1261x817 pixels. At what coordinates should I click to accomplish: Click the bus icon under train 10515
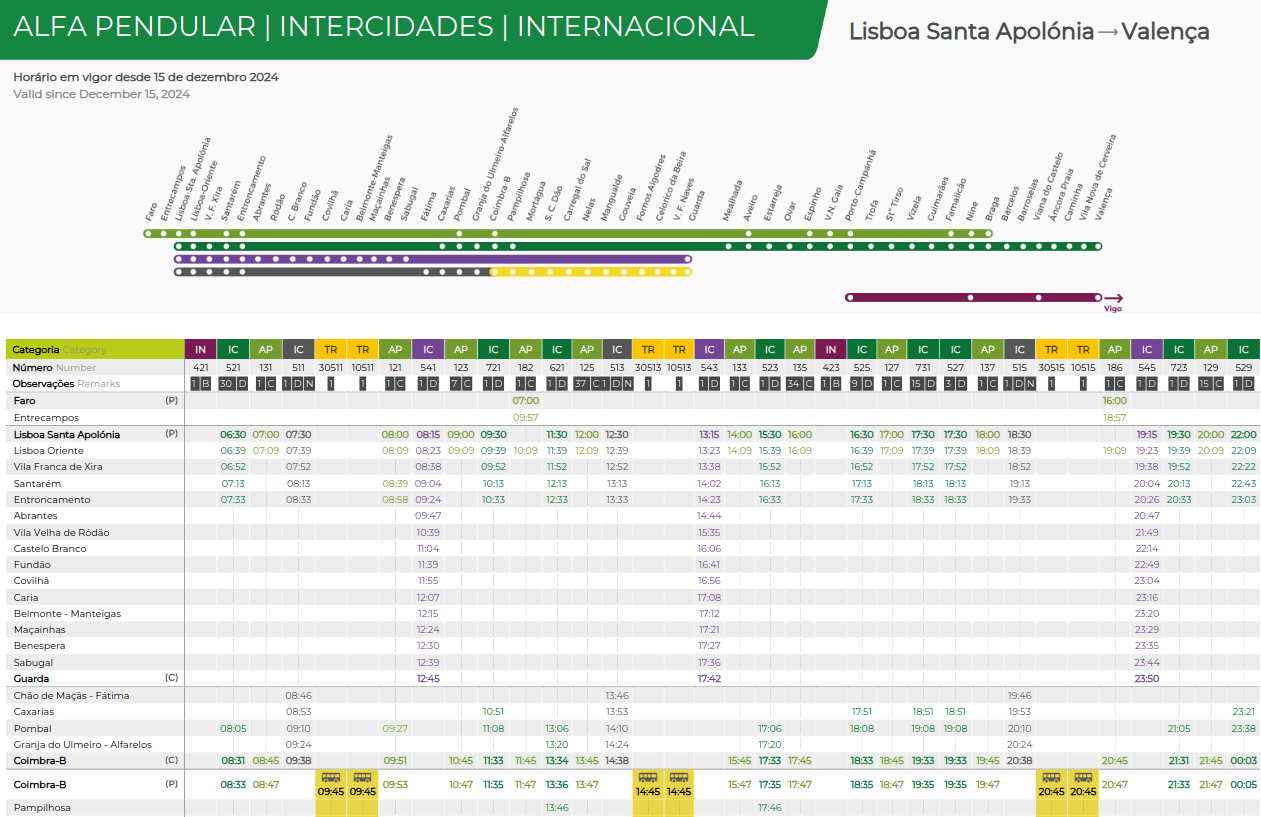tap(1082, 777)
